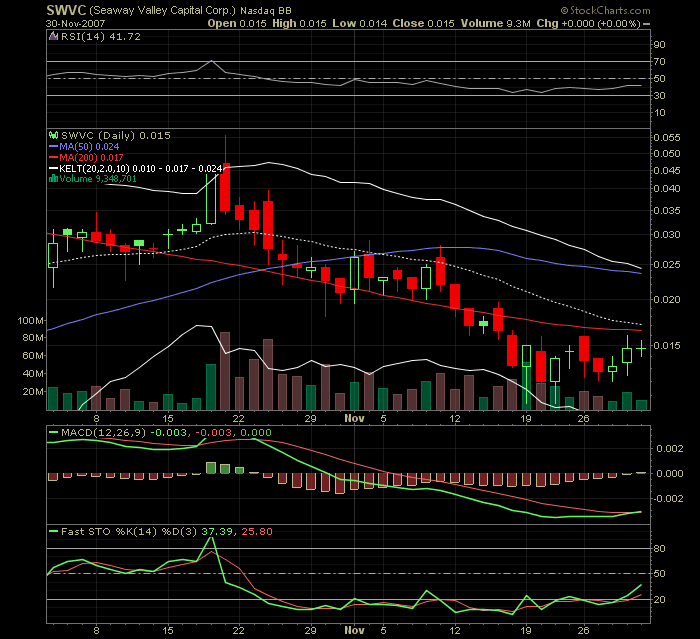Click the Nov label under the Fast STO panel
Image resolution: width=700 pixels, height=639 pixels.
tap(354, 631)
